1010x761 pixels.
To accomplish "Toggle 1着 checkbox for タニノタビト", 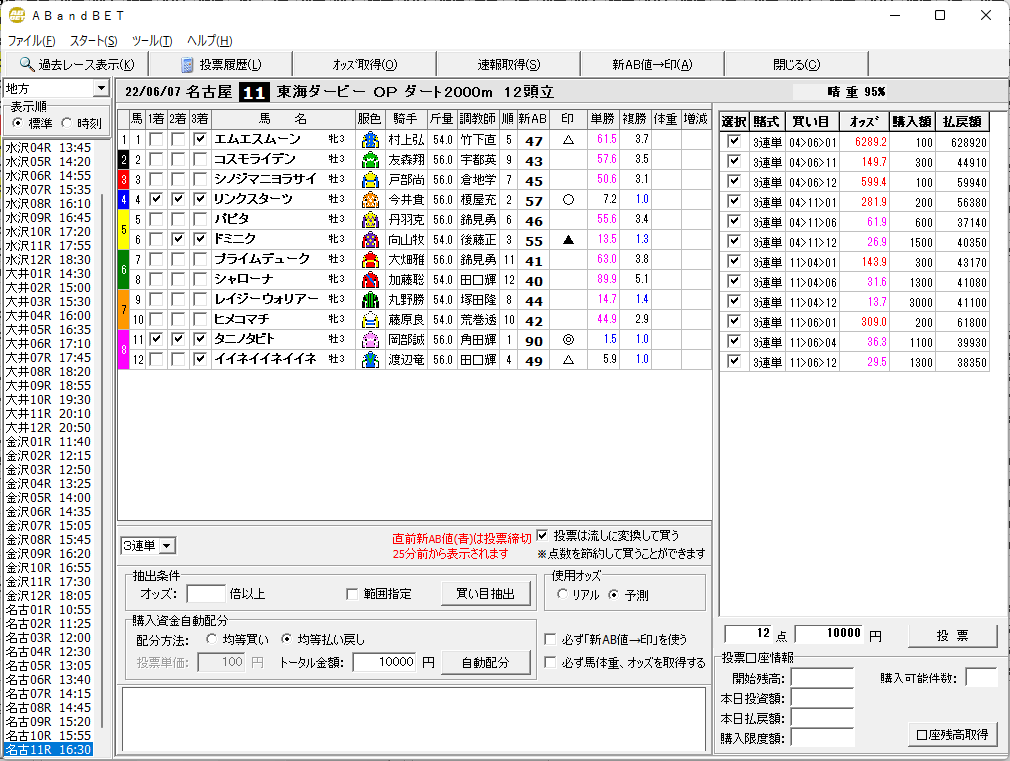I will click(156, 339).
